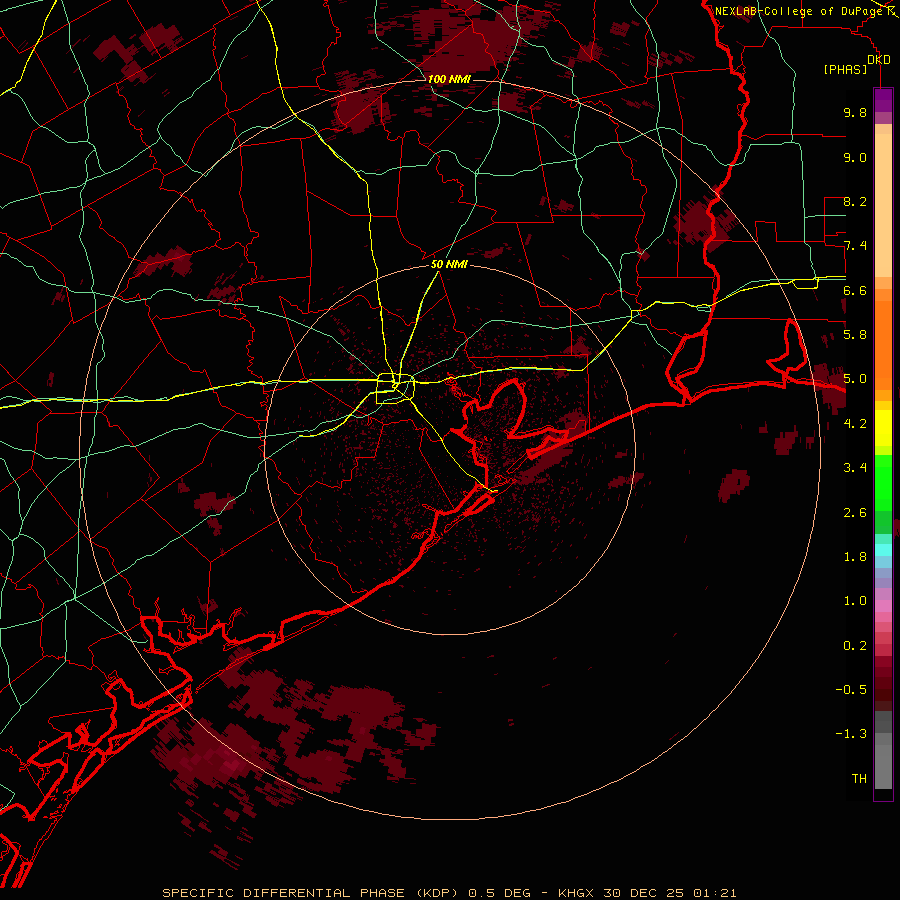This screenshot has height=900, width=900.
Task: Select the 1.0 value on color scale
Action: pyautogui.click(x=855, y=601)
